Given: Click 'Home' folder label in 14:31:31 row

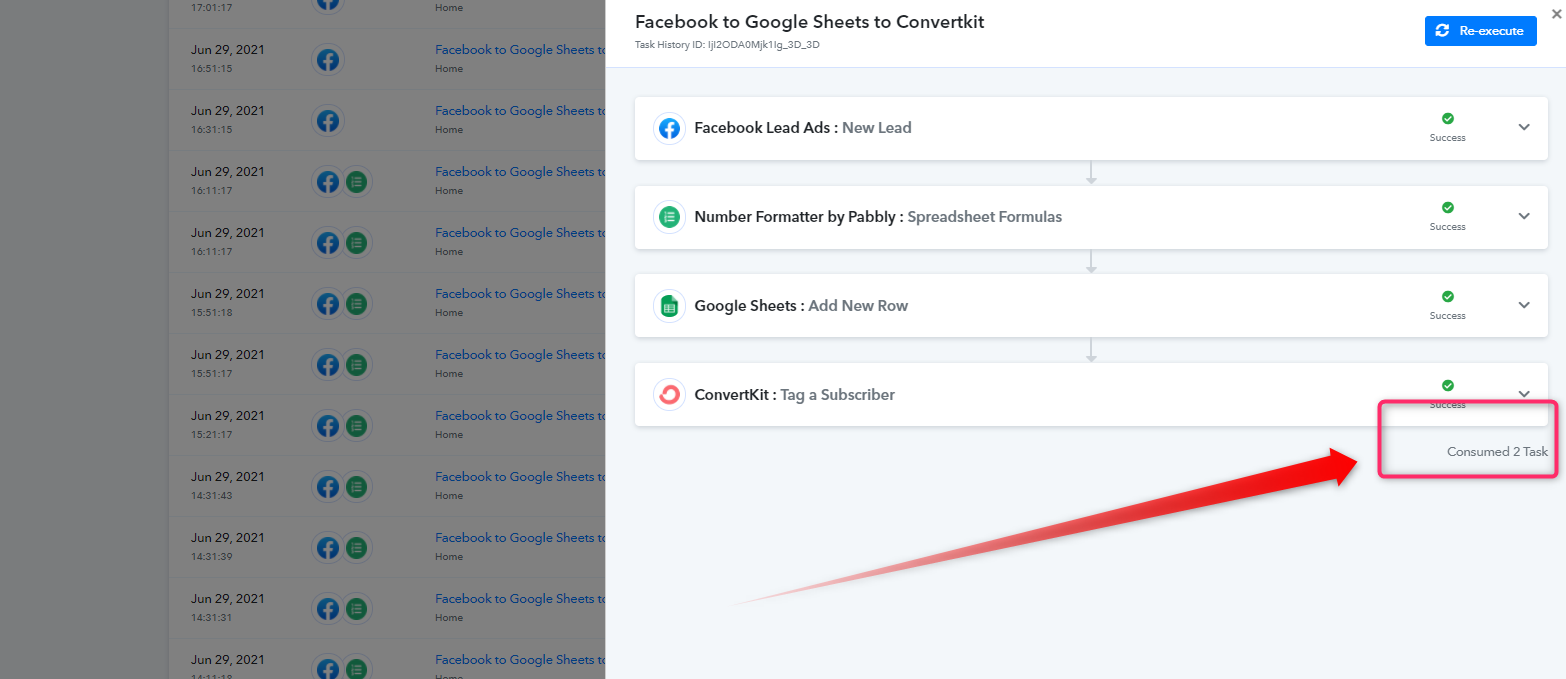Looking at the screenshot, I should click(449, 618).
